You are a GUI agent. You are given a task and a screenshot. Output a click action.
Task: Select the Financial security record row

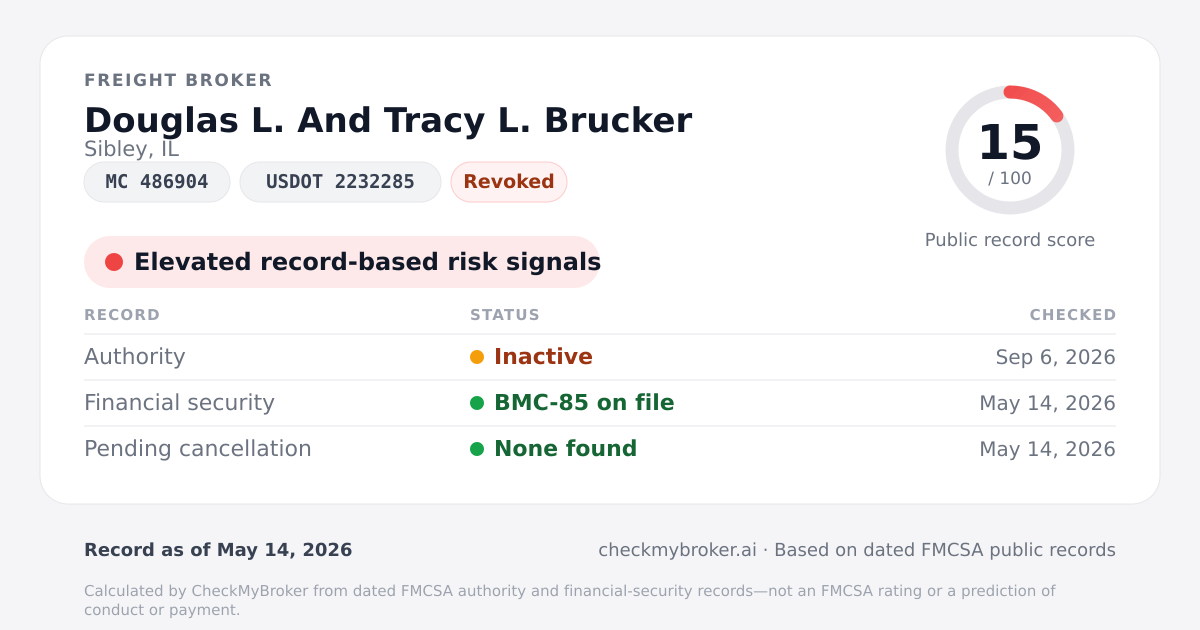[600, 403]
